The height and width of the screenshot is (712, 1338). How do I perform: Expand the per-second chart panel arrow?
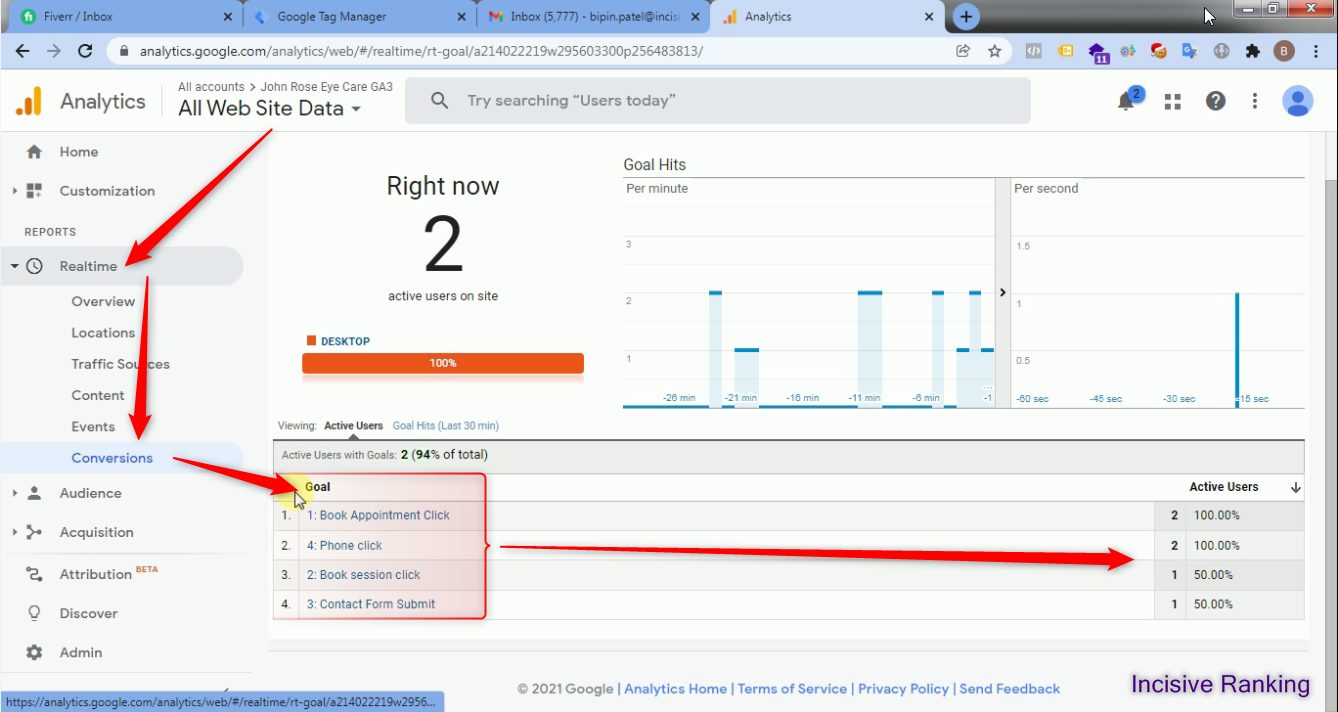(x=1002, y=292)
